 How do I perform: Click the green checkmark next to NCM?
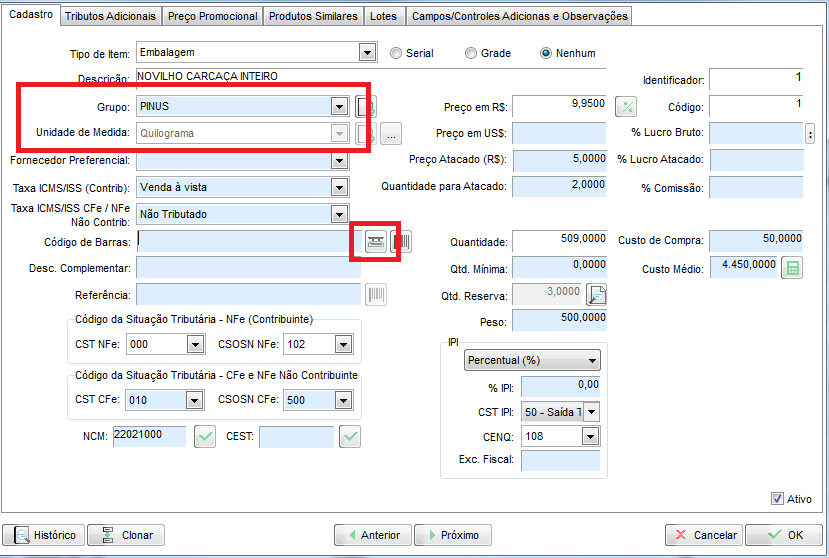(x=205, y=437)
